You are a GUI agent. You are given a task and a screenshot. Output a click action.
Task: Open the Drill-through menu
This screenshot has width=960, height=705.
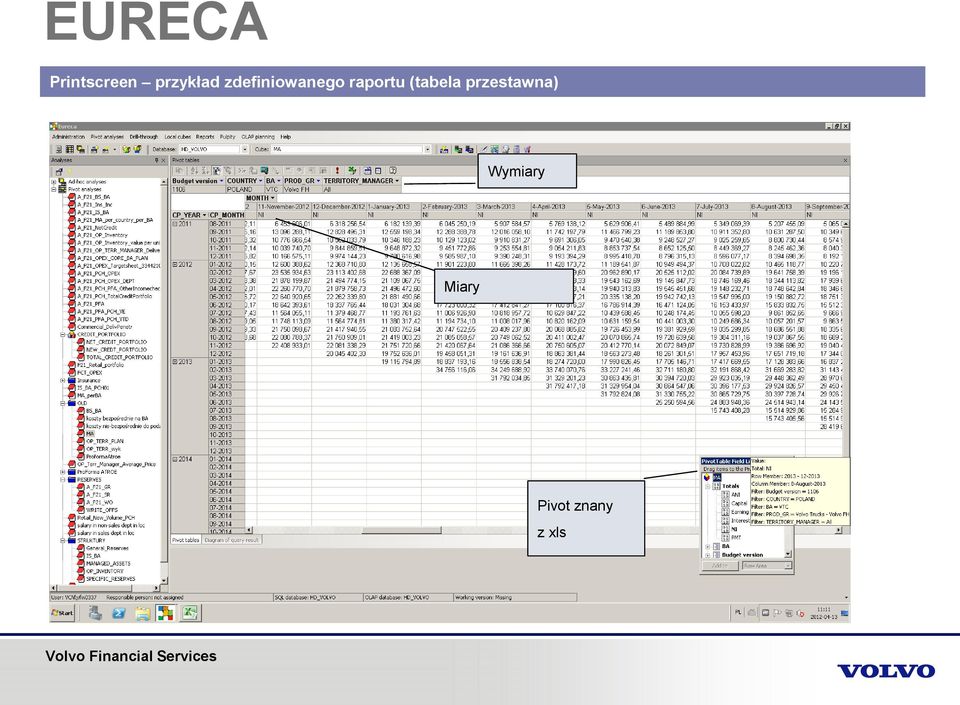pos(143,137)
